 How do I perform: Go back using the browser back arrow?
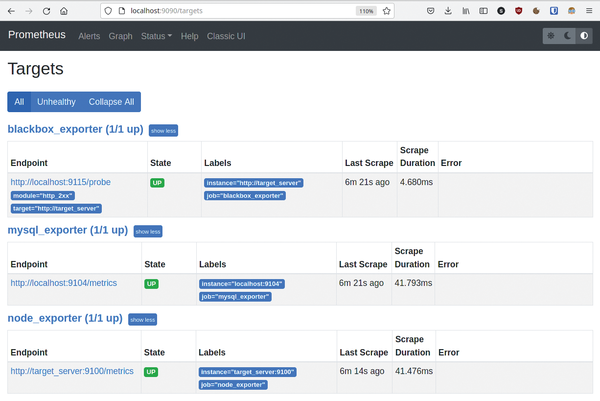click(11, 11)
